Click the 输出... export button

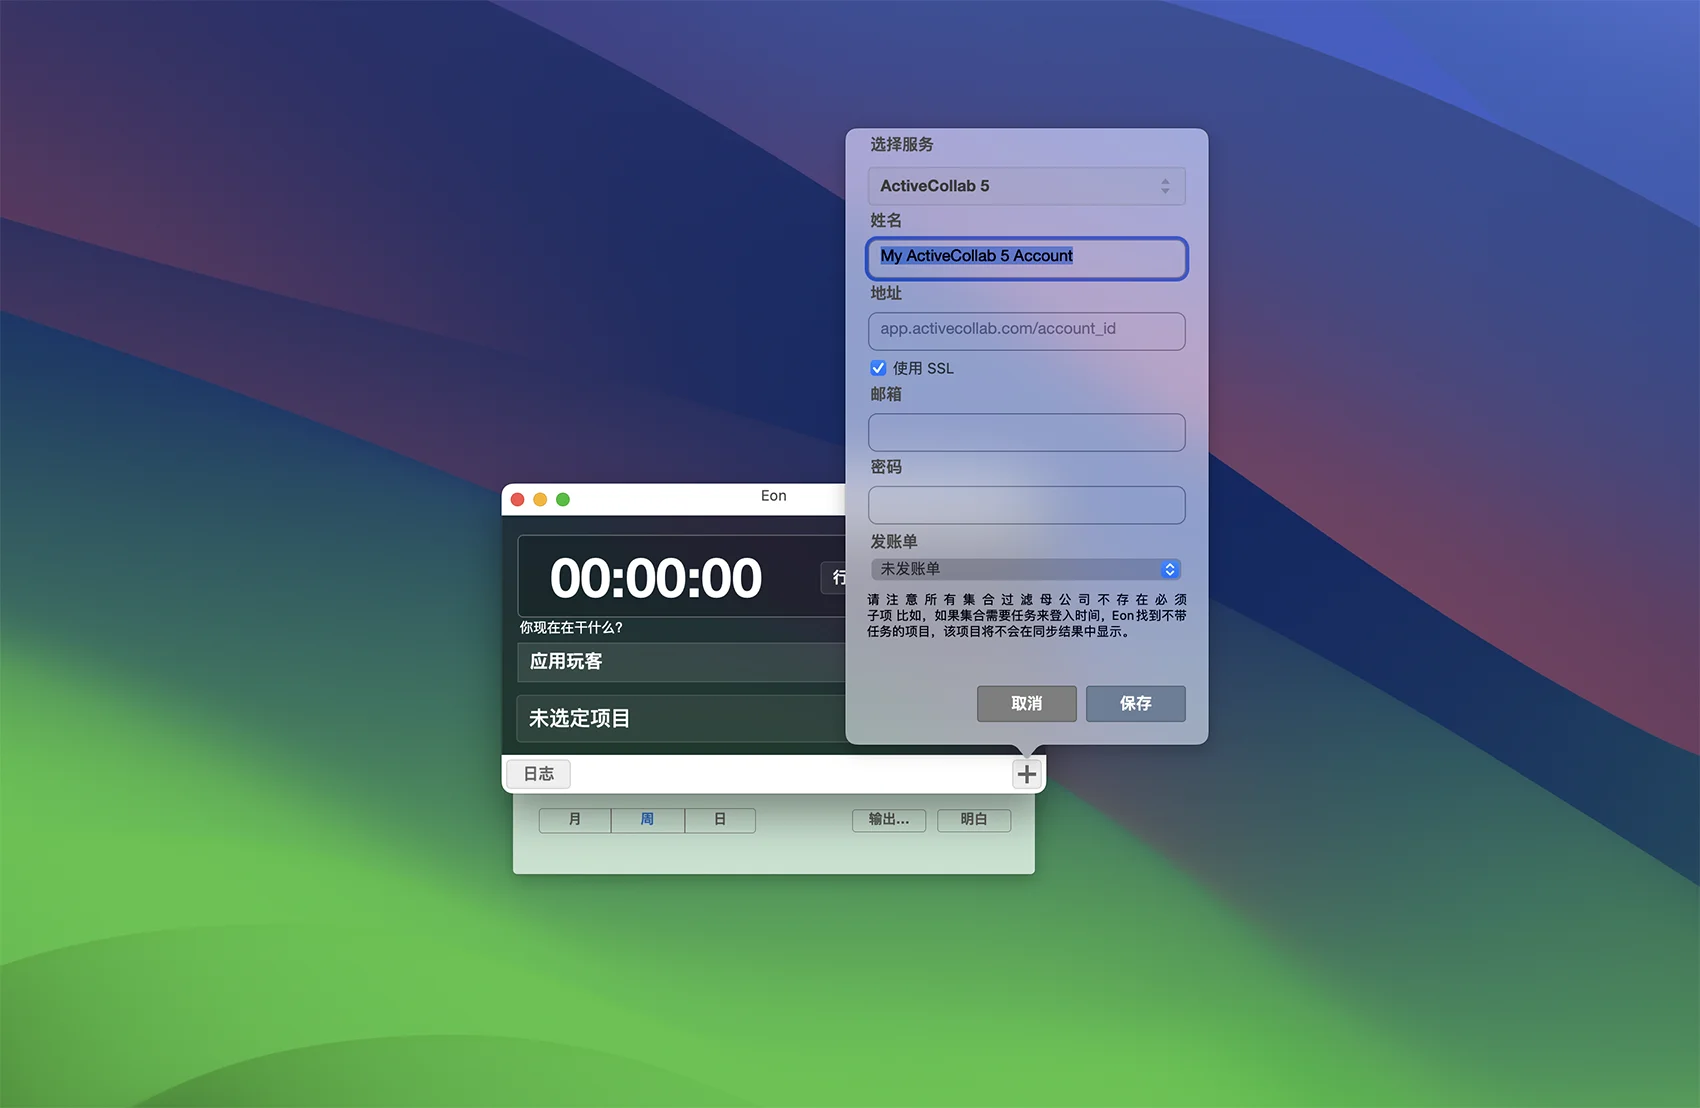pos(889,820)
